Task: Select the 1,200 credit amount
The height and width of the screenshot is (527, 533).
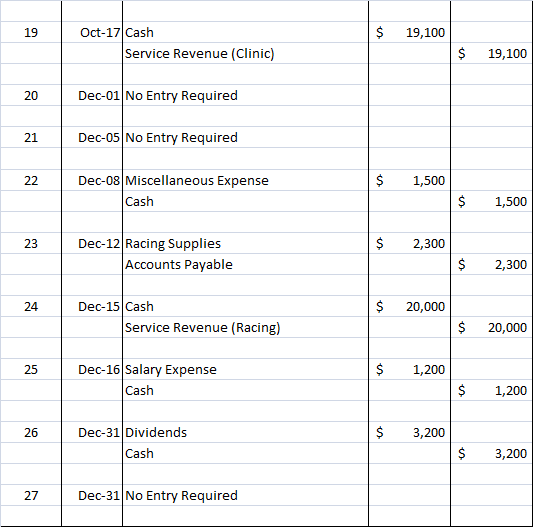Action: (x=492, y=390)
